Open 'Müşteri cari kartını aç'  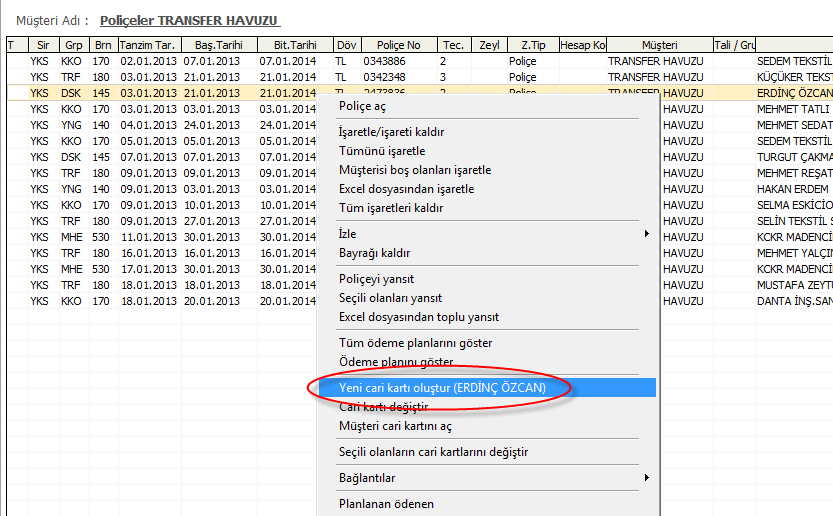point(395,426)
